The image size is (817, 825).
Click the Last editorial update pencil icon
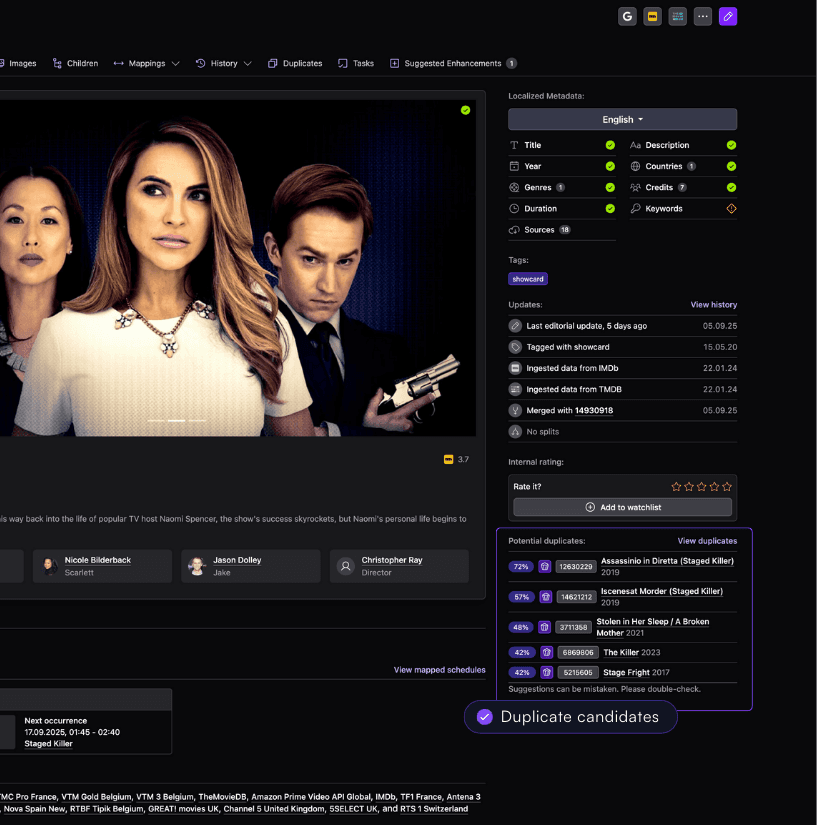pyautogui.click(x=515, y=326)
